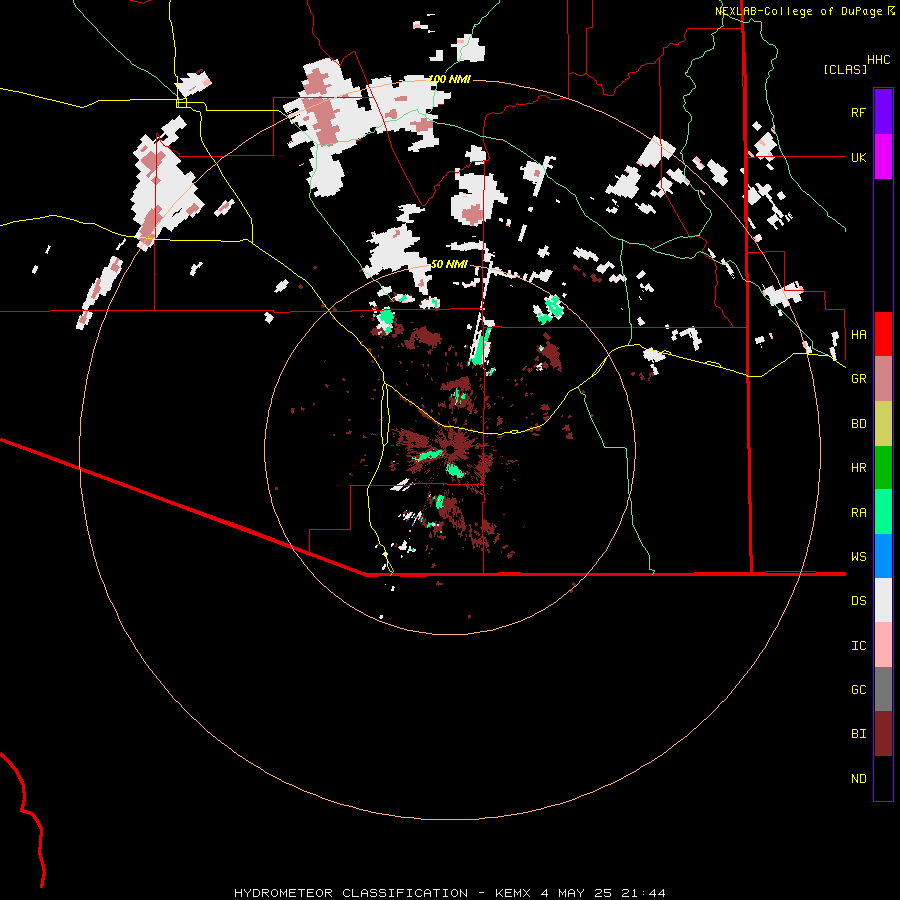
Task: Click the UK magenta legend swatch
Action: coord(883,157)
